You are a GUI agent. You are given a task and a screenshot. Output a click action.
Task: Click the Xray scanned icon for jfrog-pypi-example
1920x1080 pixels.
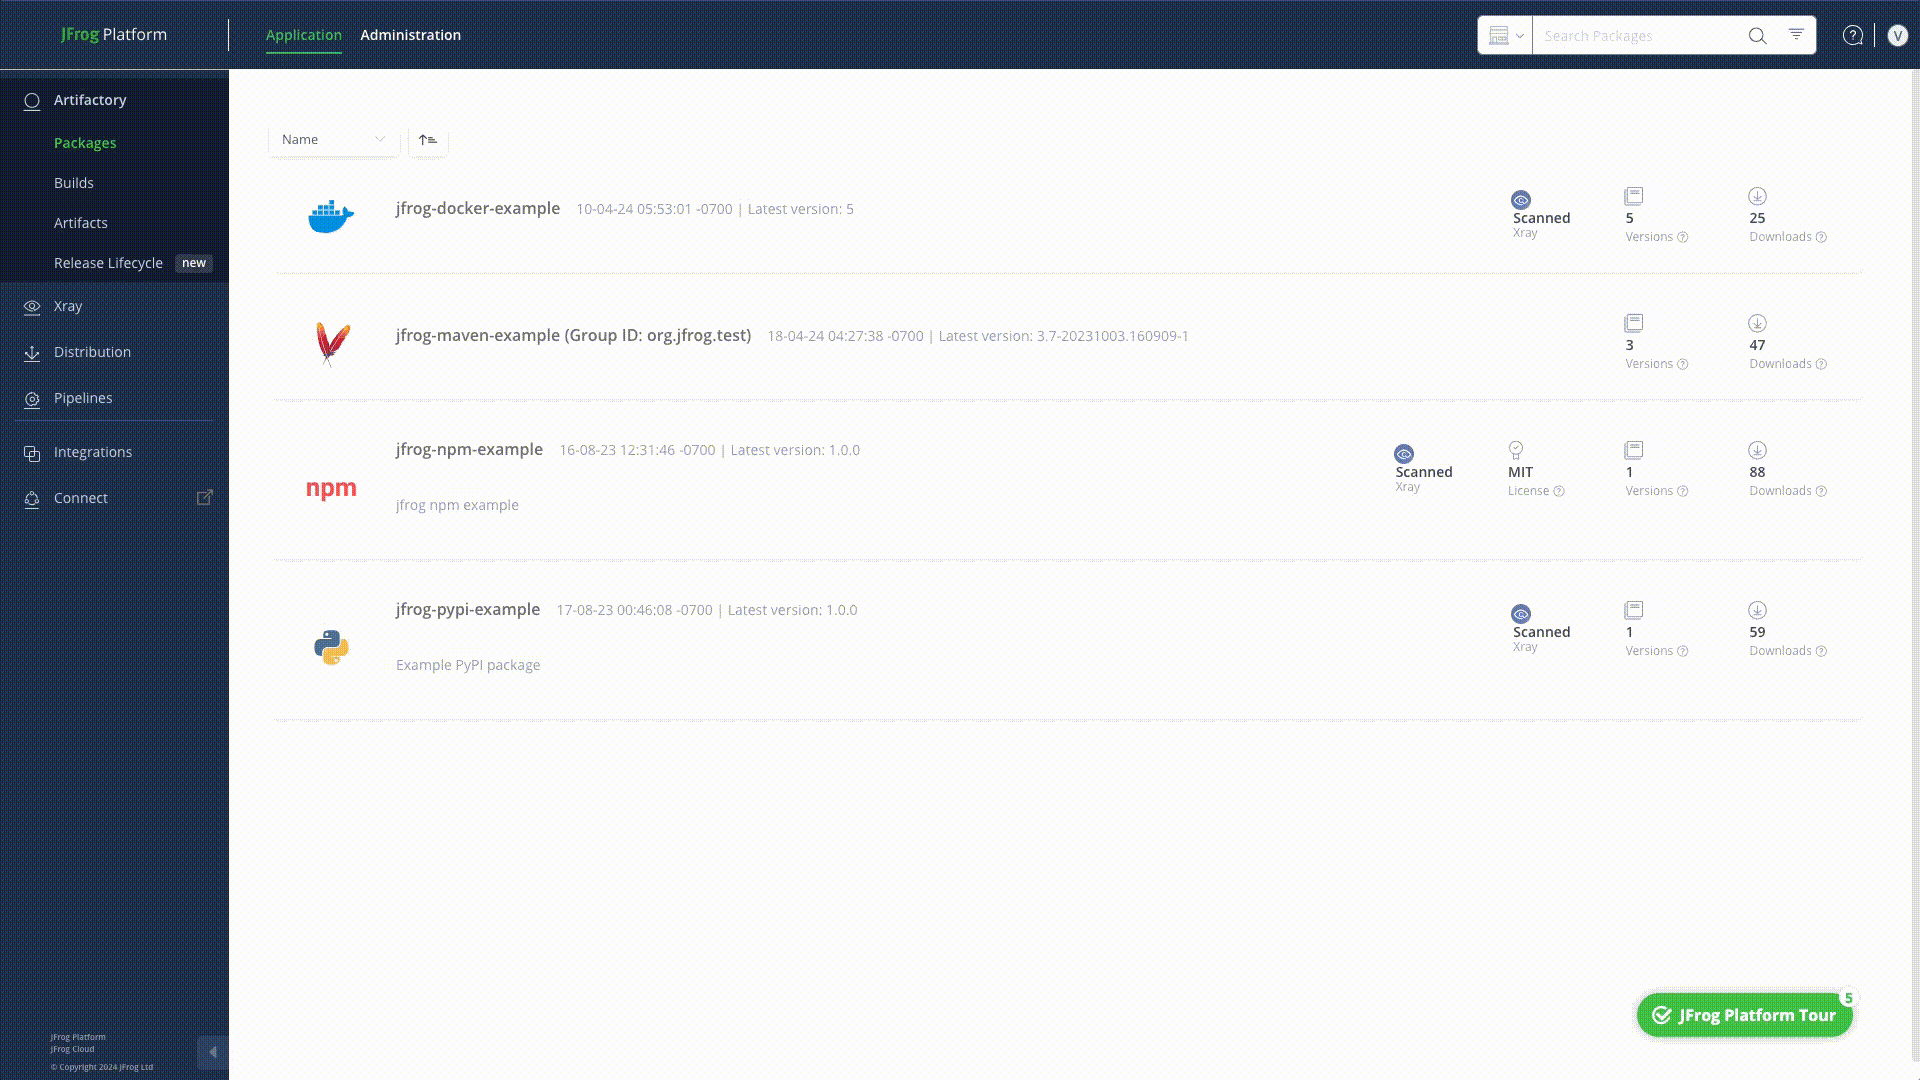1521,613
